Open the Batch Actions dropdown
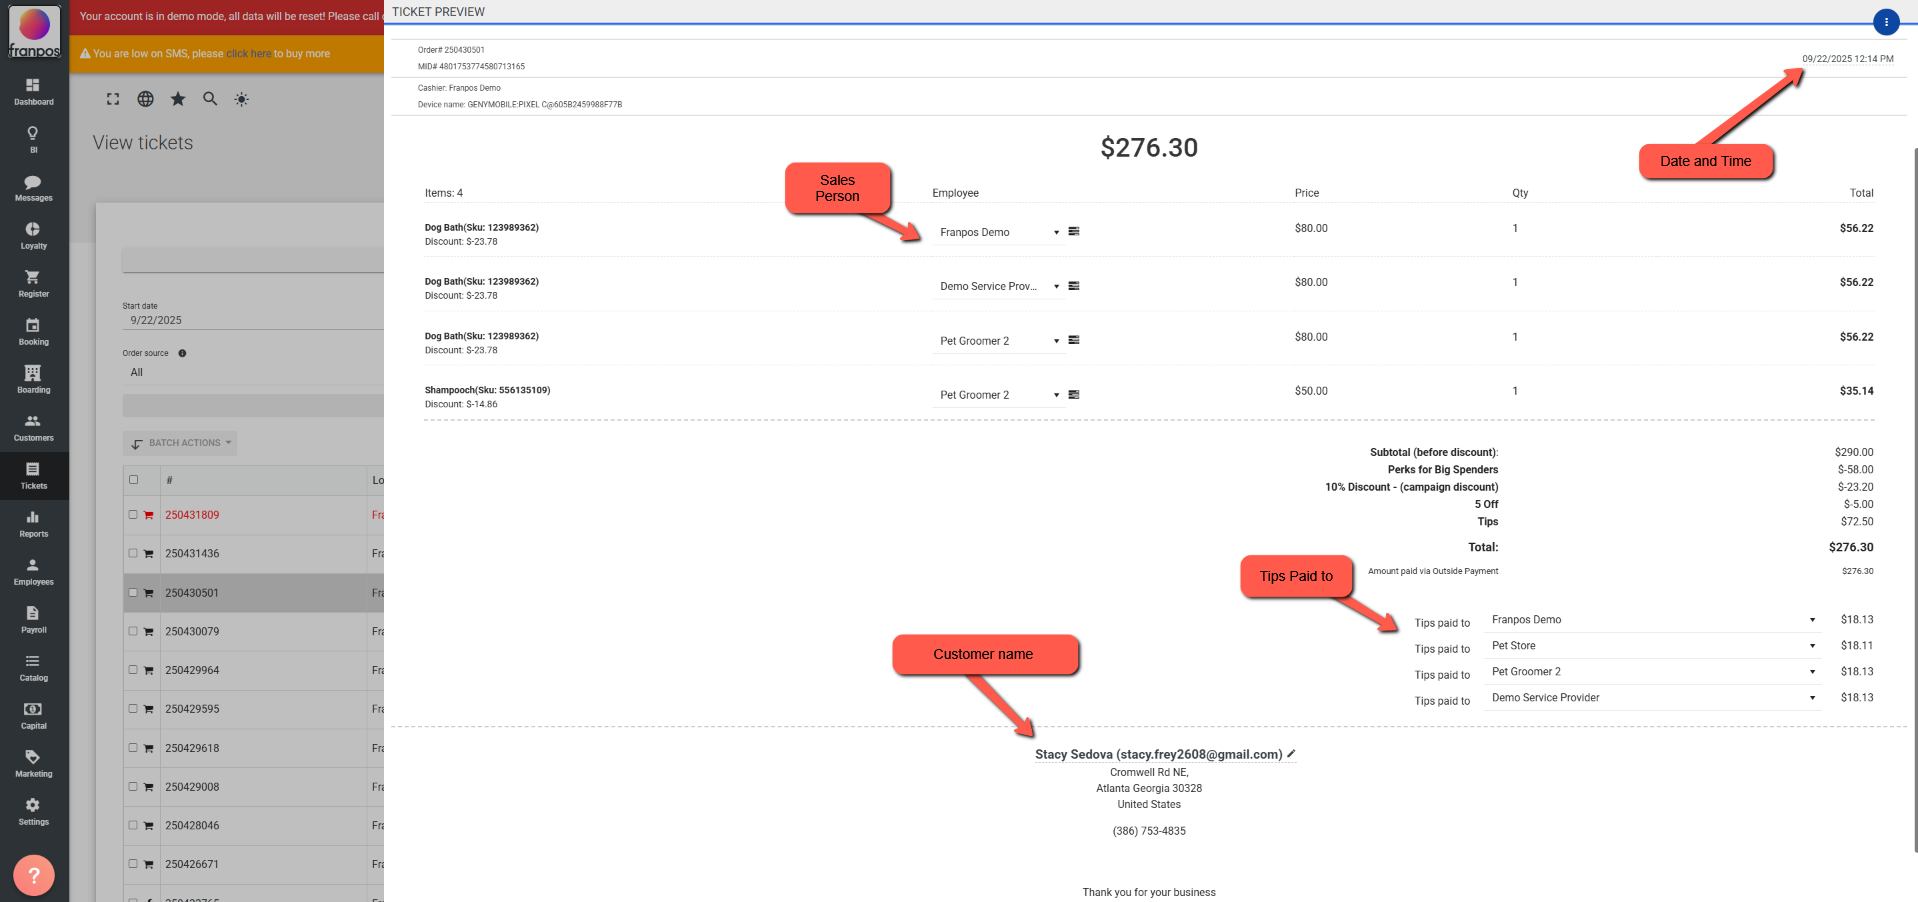Image resolution: width=1918 pixels, height=902 pixels. coord(180,443)
